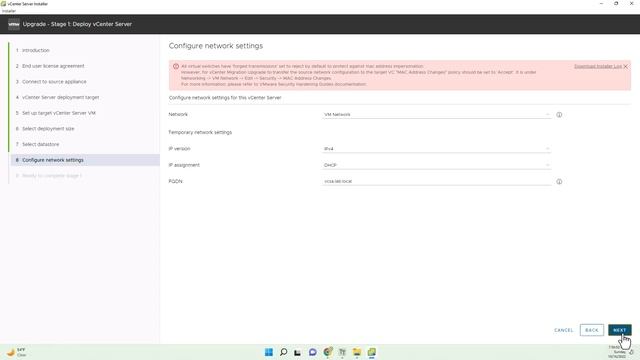This screenshot has height=360, width=640.
Task: Open File Explorer from taskbar
Action: click(357, 352)
